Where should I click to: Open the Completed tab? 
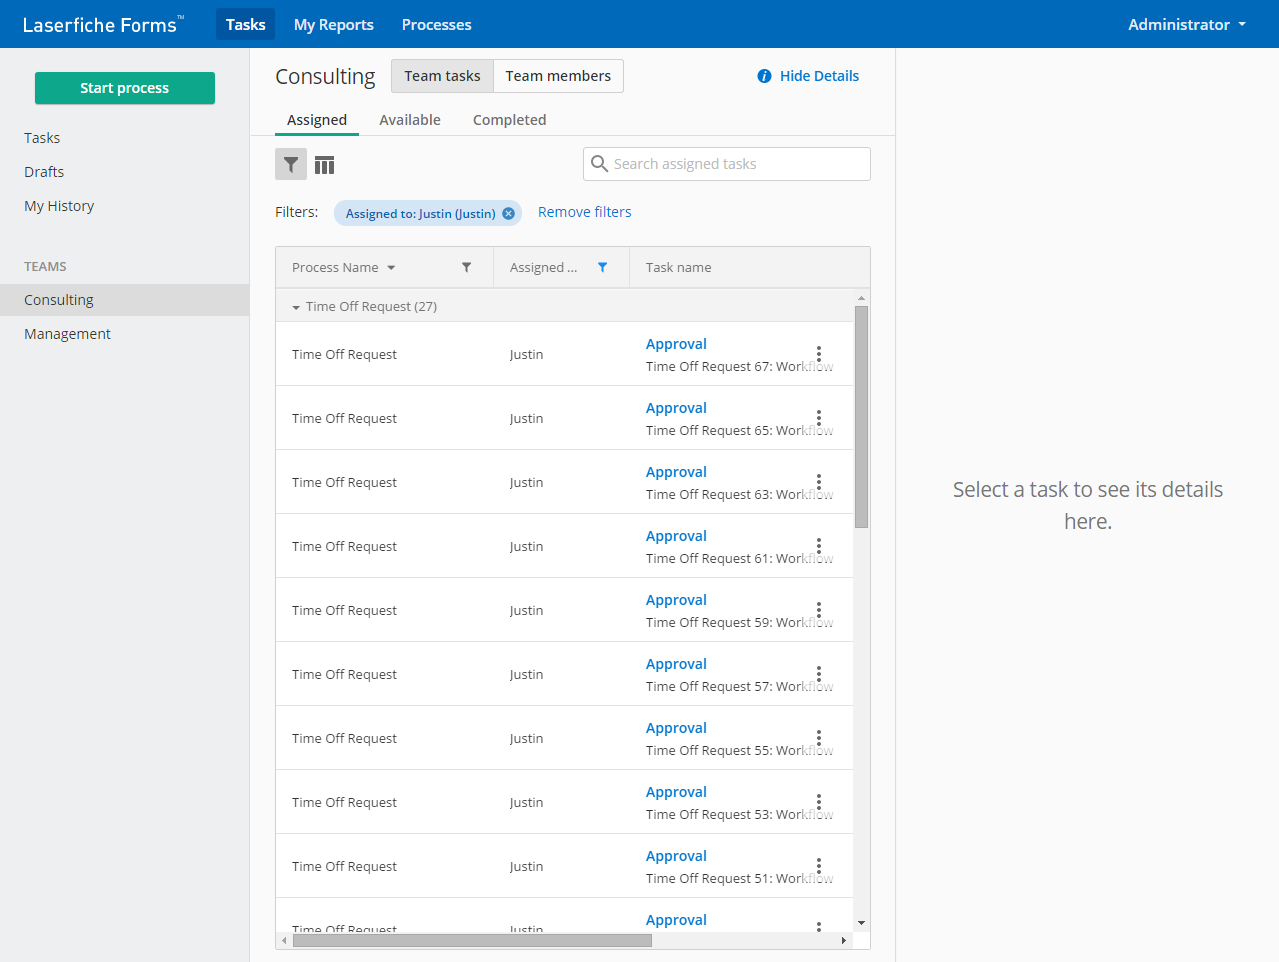pyautogui.click(x=509, y=120)
